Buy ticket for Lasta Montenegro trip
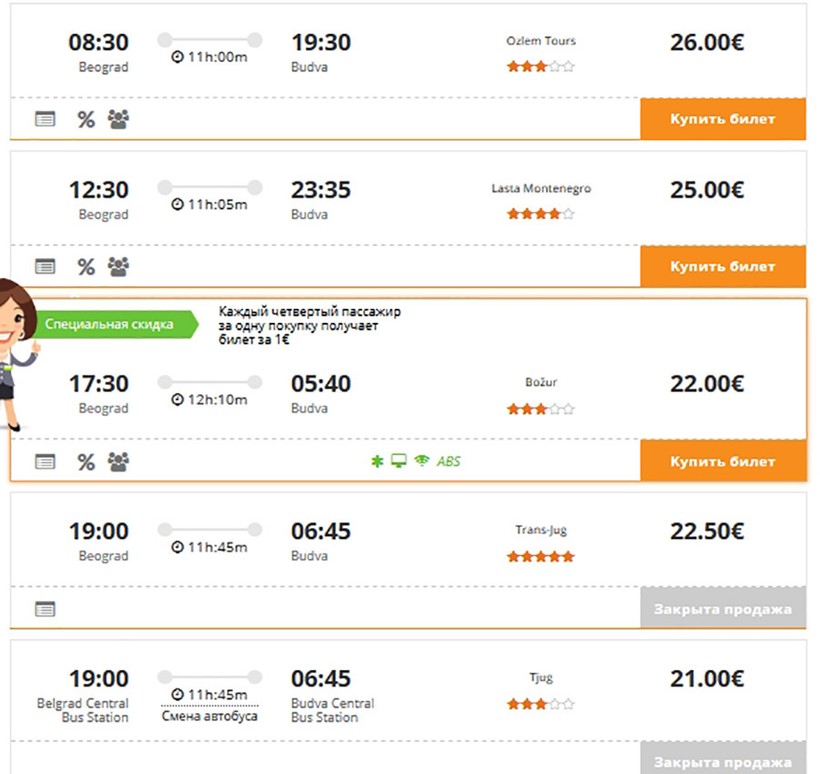 coord(722,267)
